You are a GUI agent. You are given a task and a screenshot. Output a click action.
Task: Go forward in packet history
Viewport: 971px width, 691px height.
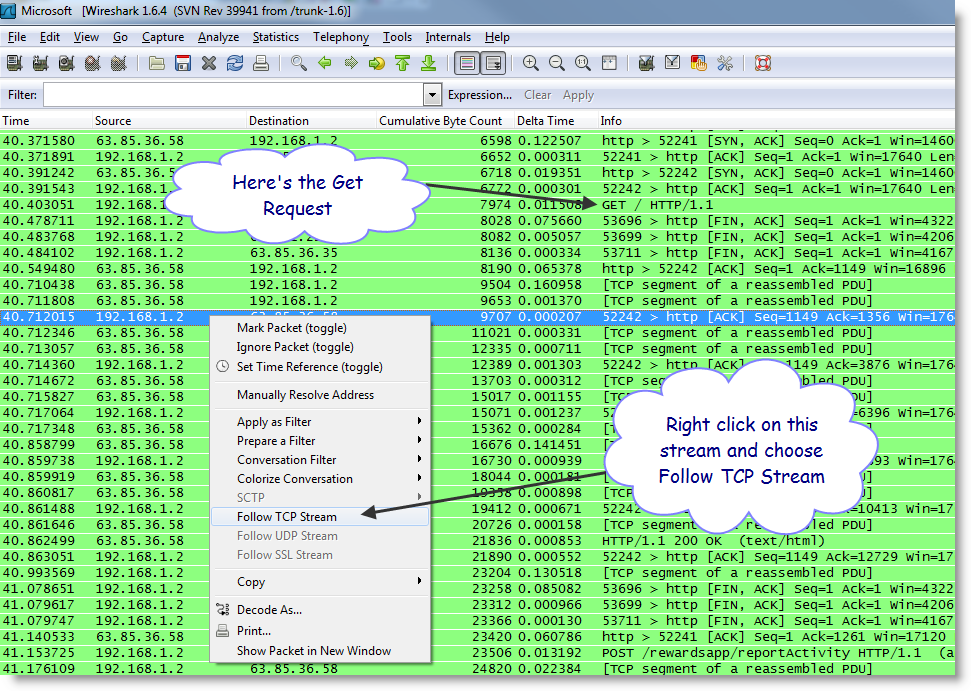[351, 63]
